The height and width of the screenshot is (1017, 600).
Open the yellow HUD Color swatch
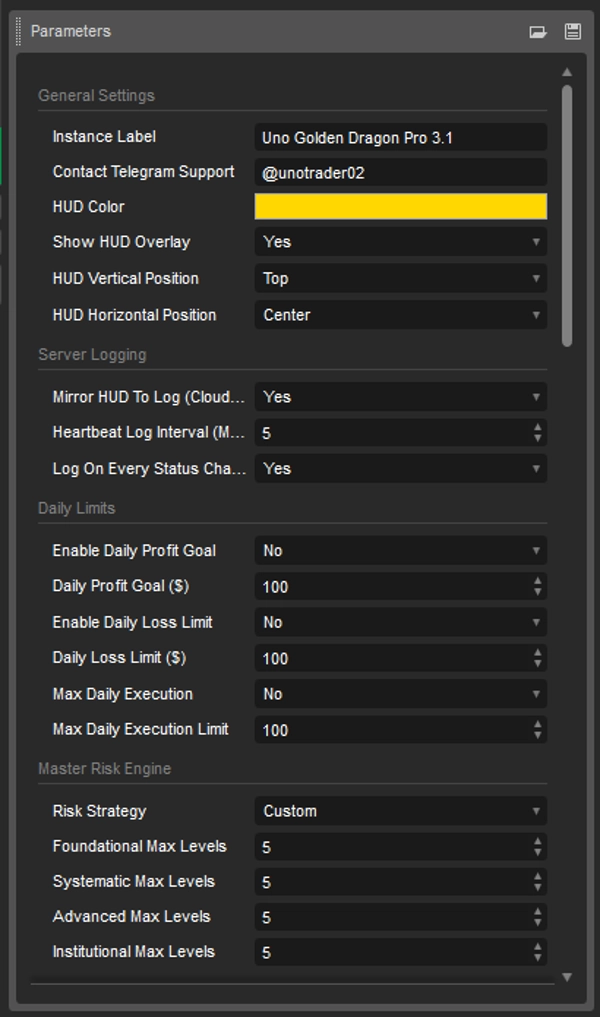point(401,206)
